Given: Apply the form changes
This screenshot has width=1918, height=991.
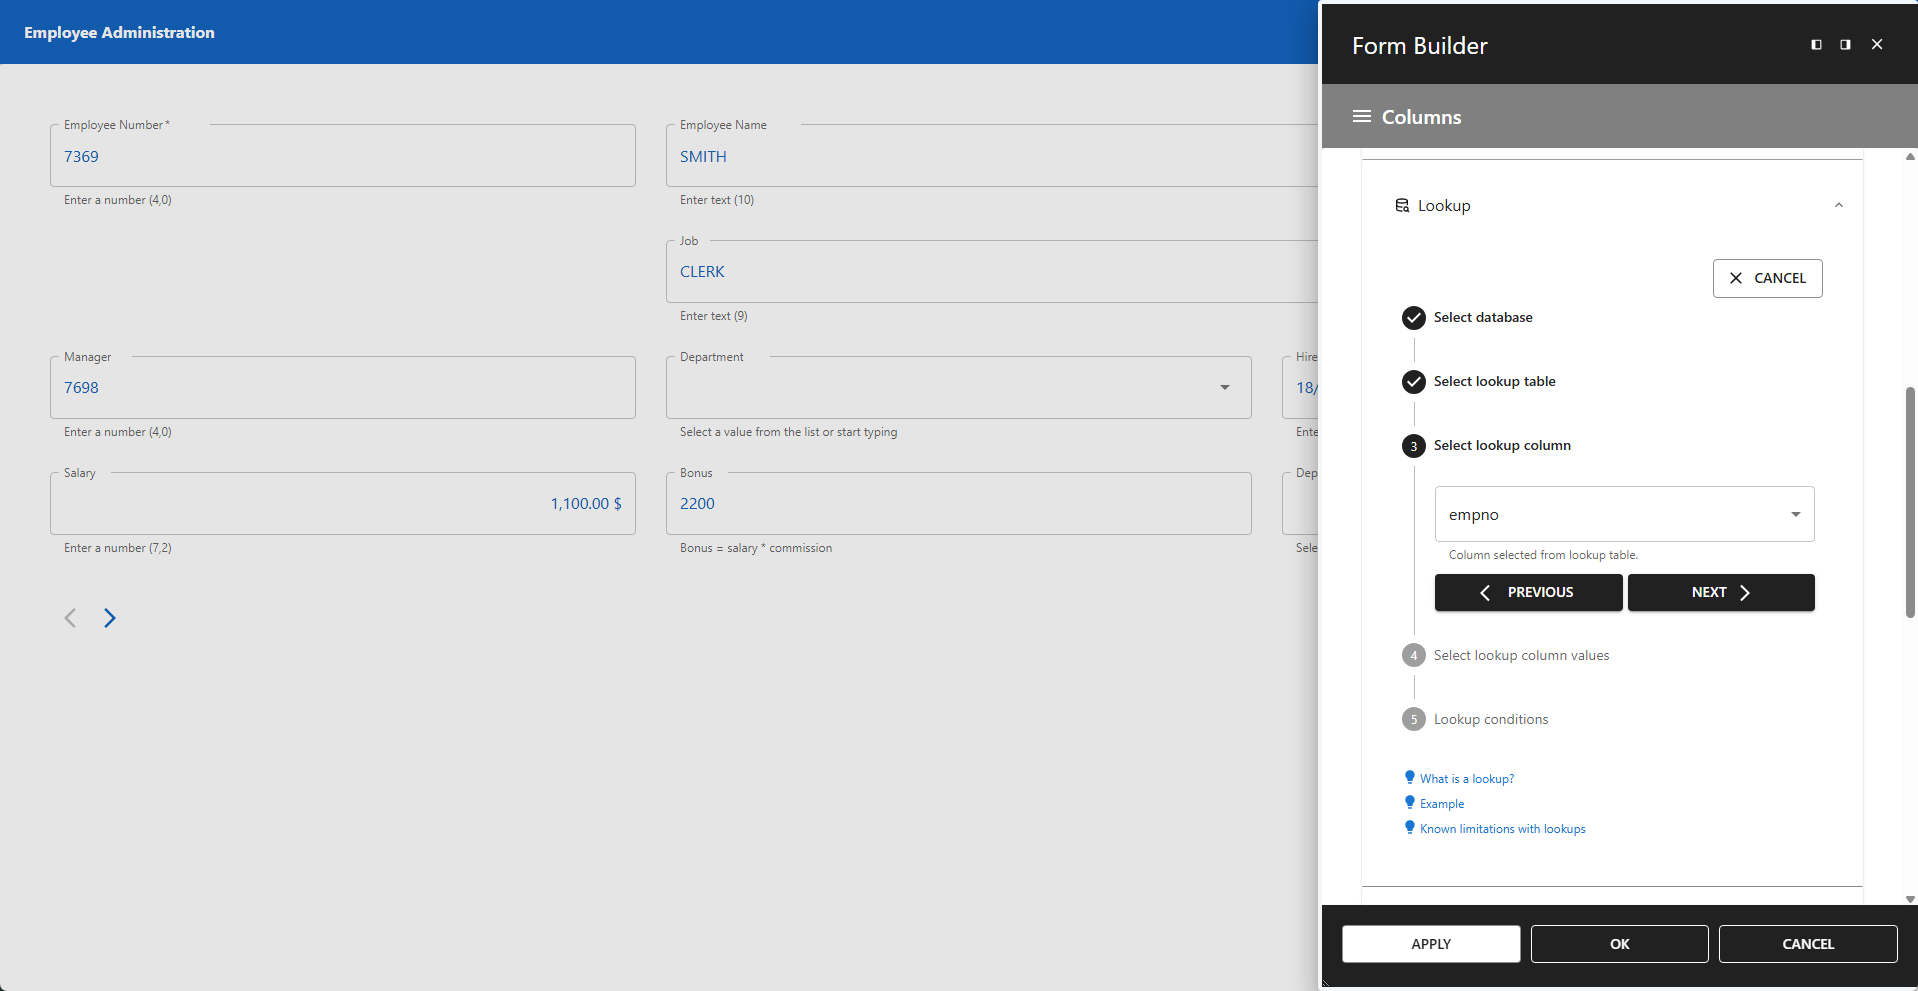Looking at the screenshot, I should click(x=1430, y=943).
